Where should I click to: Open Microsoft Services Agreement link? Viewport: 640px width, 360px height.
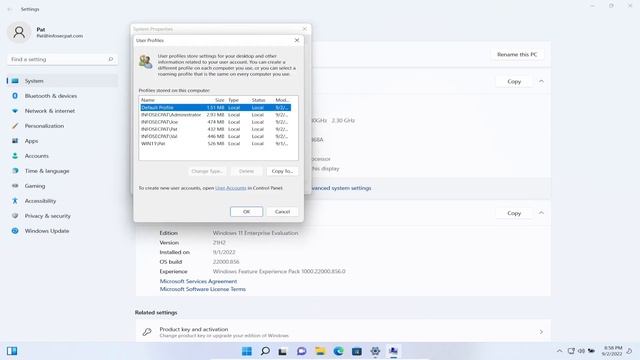198,281
